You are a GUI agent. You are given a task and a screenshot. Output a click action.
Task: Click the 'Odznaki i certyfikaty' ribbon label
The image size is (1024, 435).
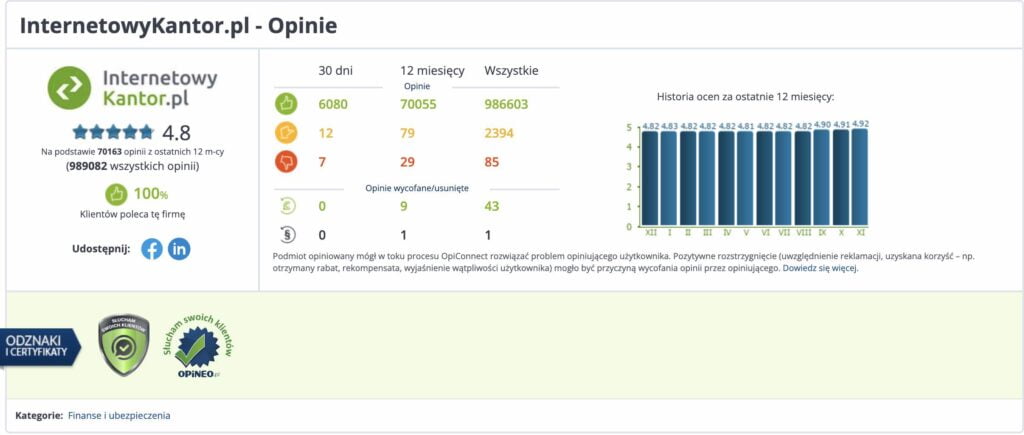40,347
